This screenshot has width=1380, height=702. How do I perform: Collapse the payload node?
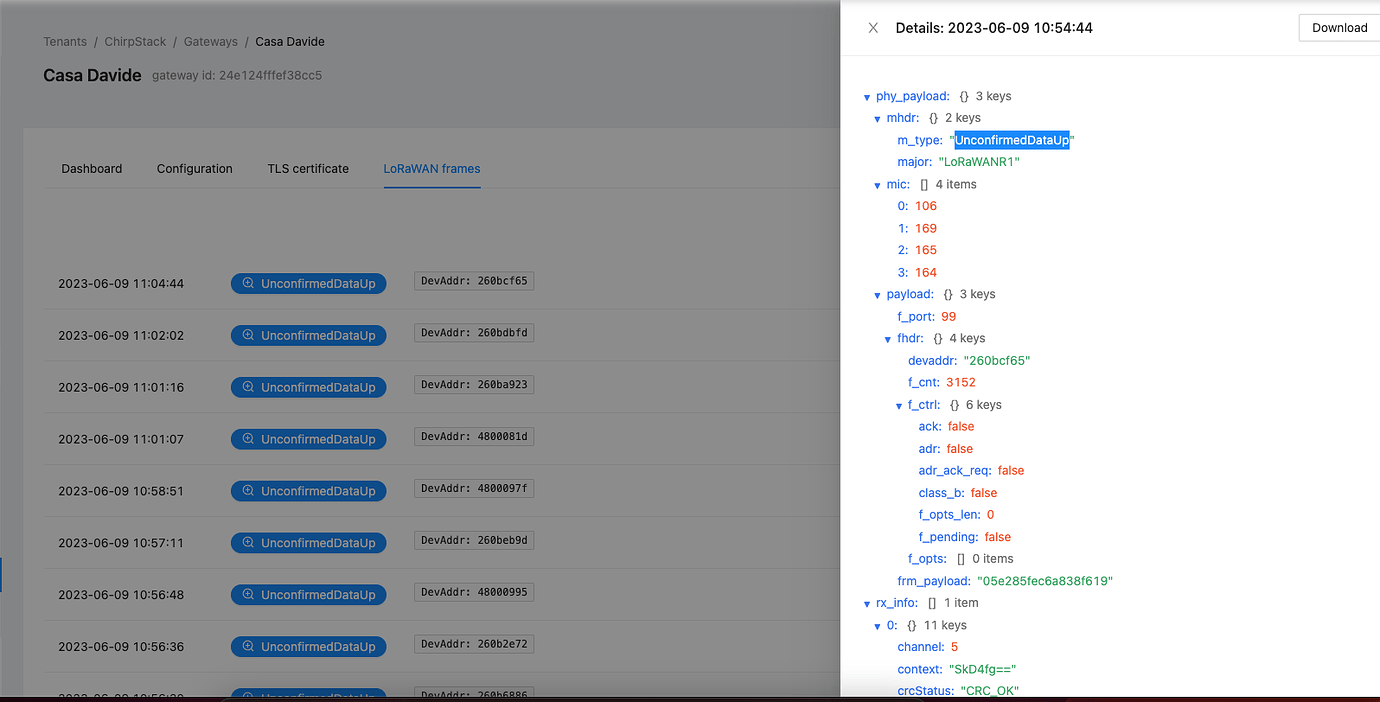[x=877, y=295]
